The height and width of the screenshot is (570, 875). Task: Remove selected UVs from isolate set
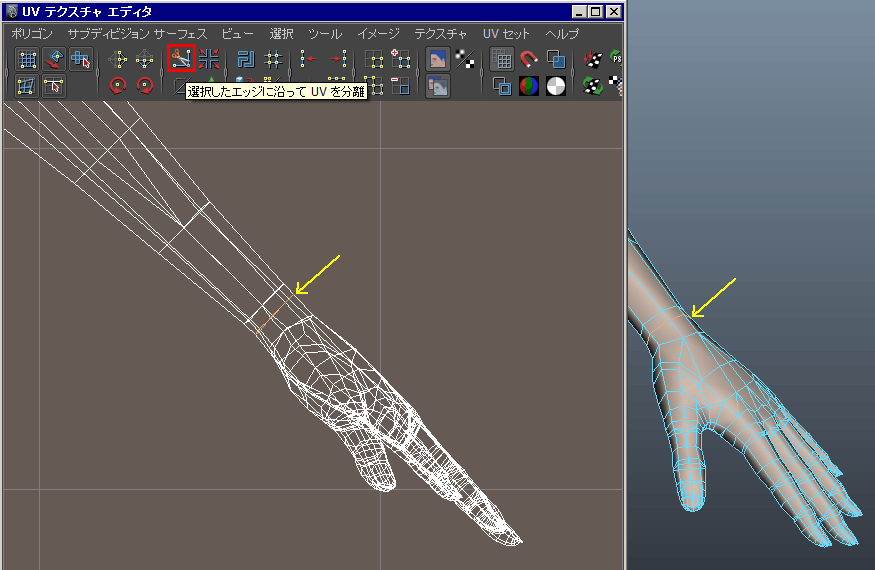click(400, 86)
